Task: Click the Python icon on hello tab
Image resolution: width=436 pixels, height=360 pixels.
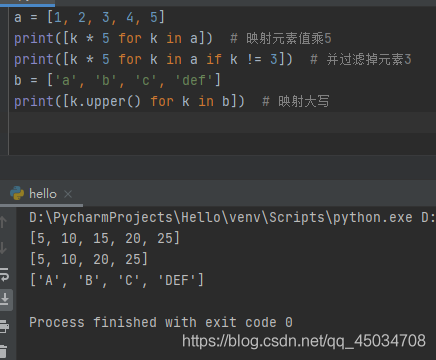Action: 17,193
